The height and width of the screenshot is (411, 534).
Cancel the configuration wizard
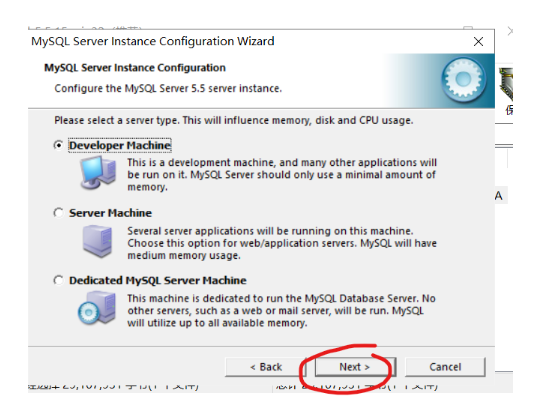[x=445, y=367]
